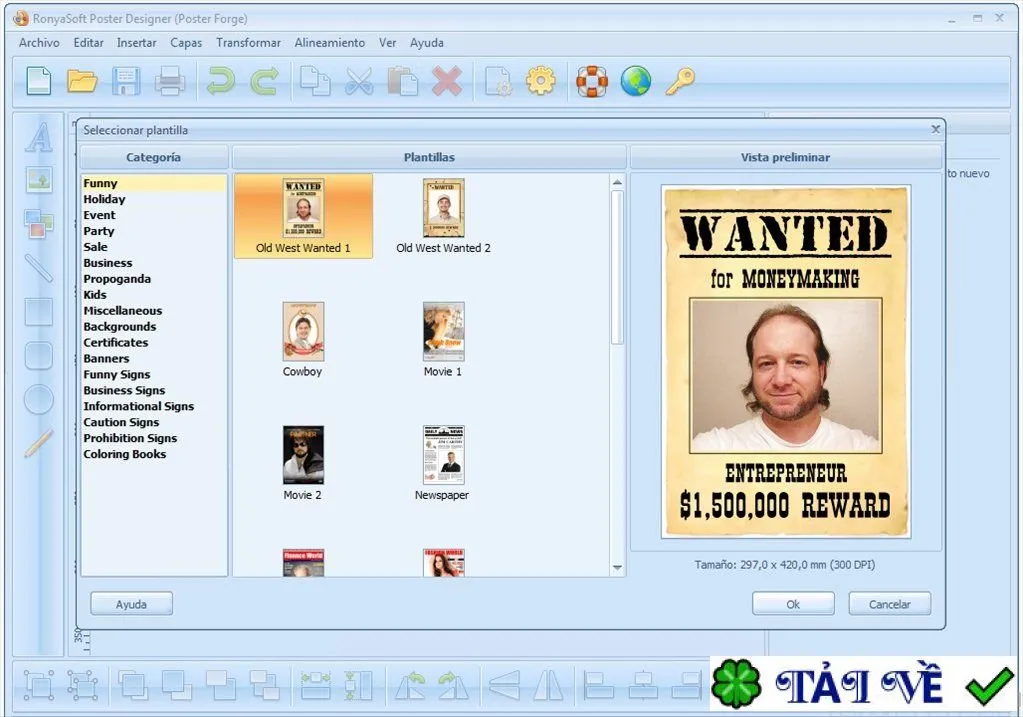Click the globe website icon
Viewport: 1023px width, 717px height.
(x=635, y=82)
